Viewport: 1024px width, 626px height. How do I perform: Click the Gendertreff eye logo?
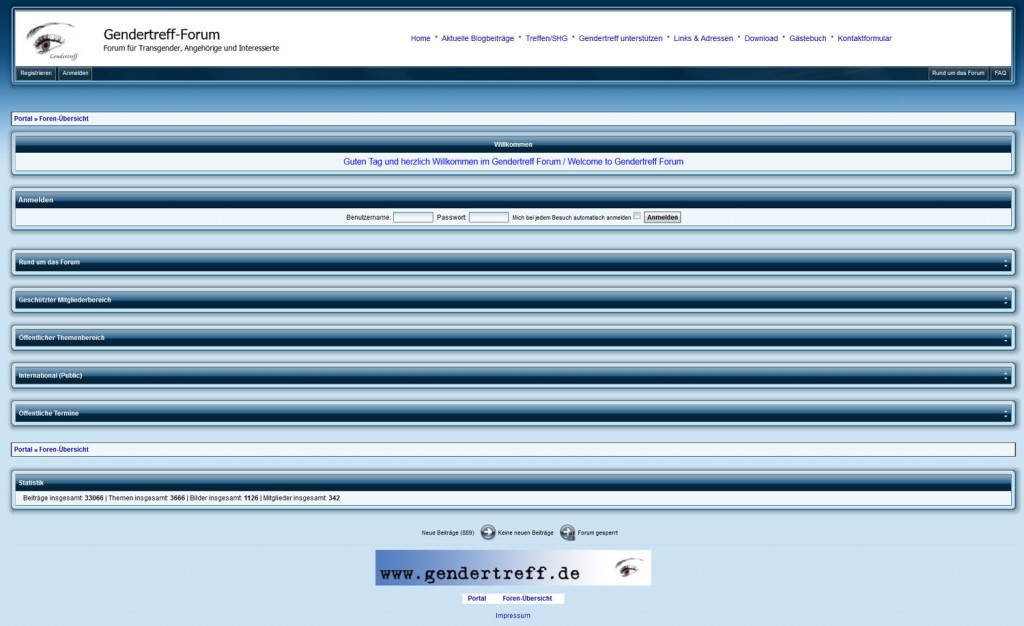[52, 40]
